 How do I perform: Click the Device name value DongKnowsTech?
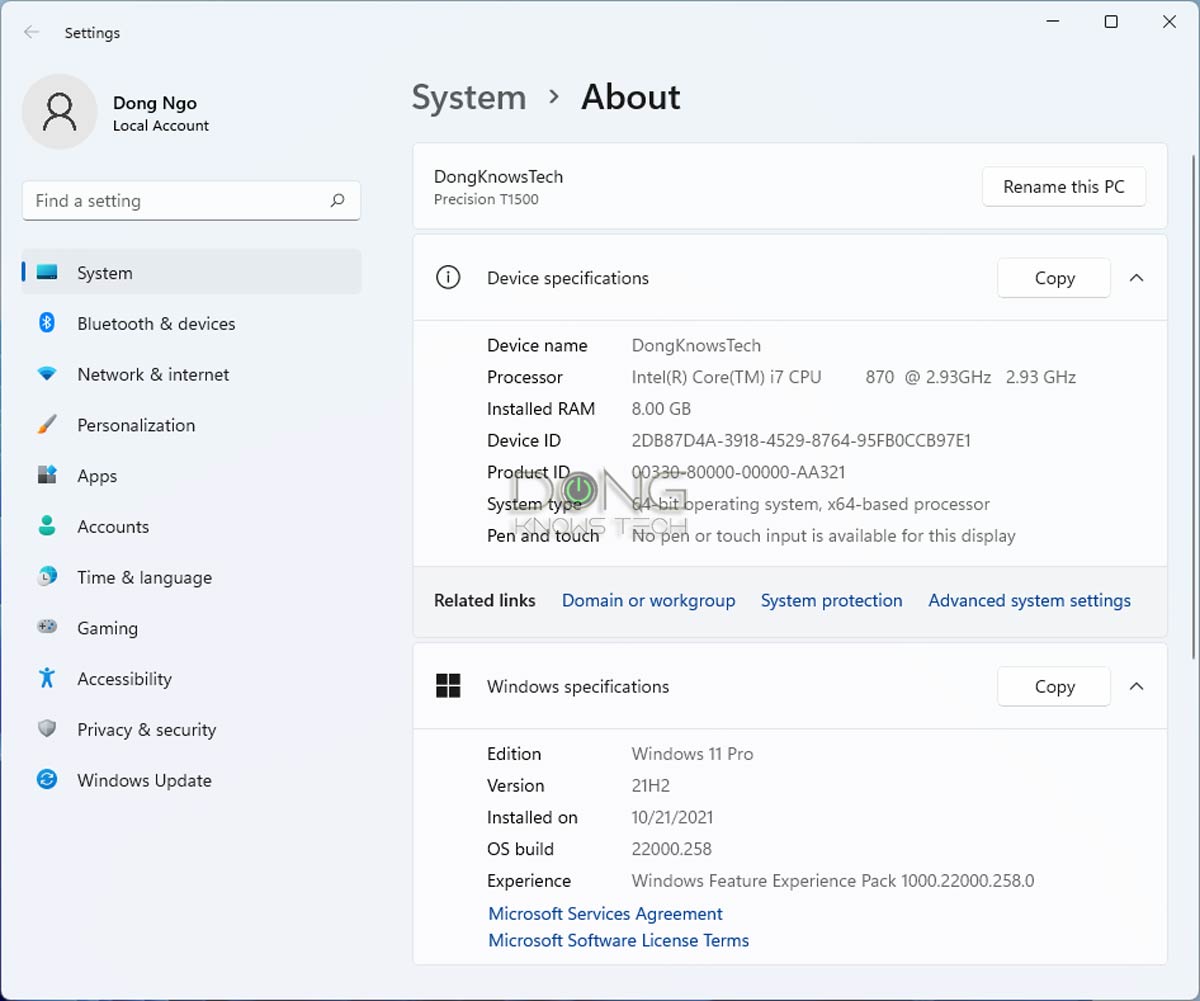(696, 345)
